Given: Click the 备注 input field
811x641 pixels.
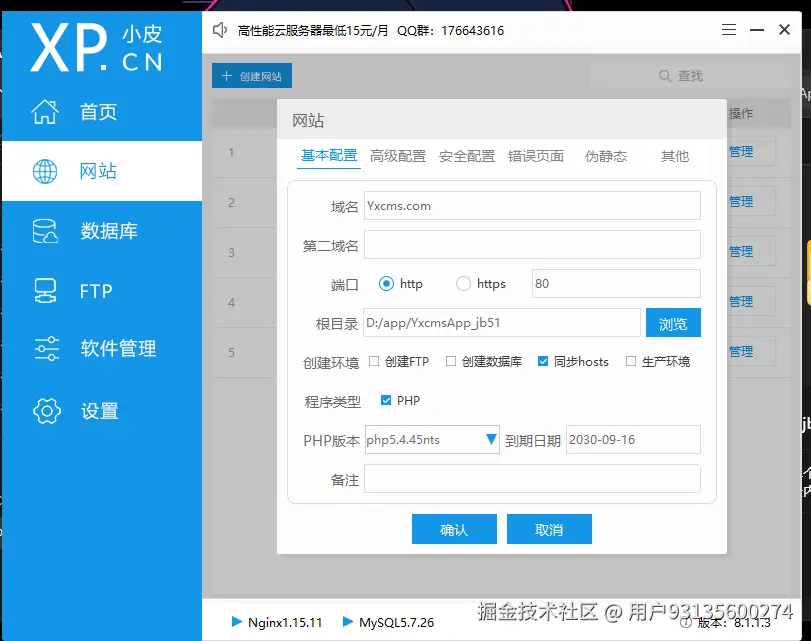Looking at the screenshot, I should point(532,479).
